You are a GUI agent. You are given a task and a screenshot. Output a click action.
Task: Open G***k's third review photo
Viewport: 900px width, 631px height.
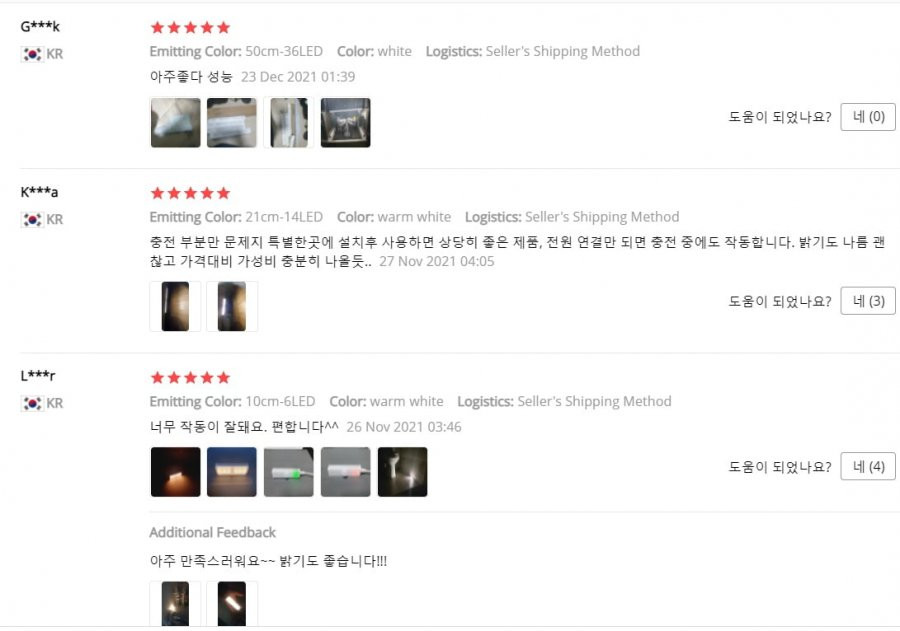click(x=289, y=122)
